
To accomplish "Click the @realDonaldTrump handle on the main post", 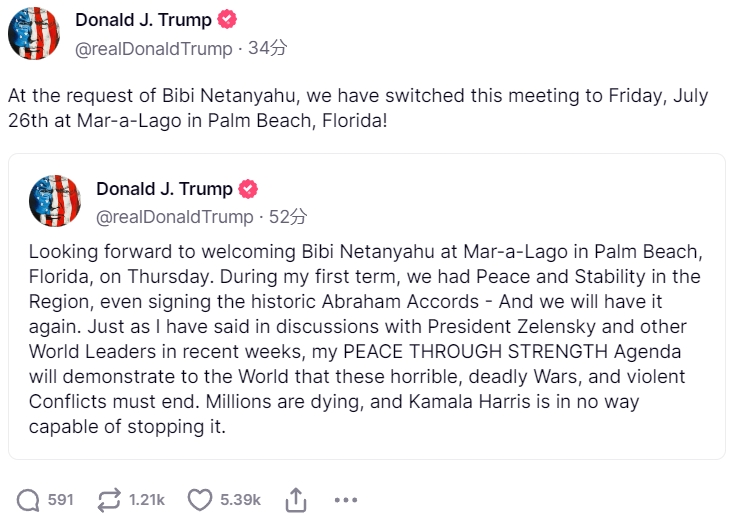I will coord(154,48).
